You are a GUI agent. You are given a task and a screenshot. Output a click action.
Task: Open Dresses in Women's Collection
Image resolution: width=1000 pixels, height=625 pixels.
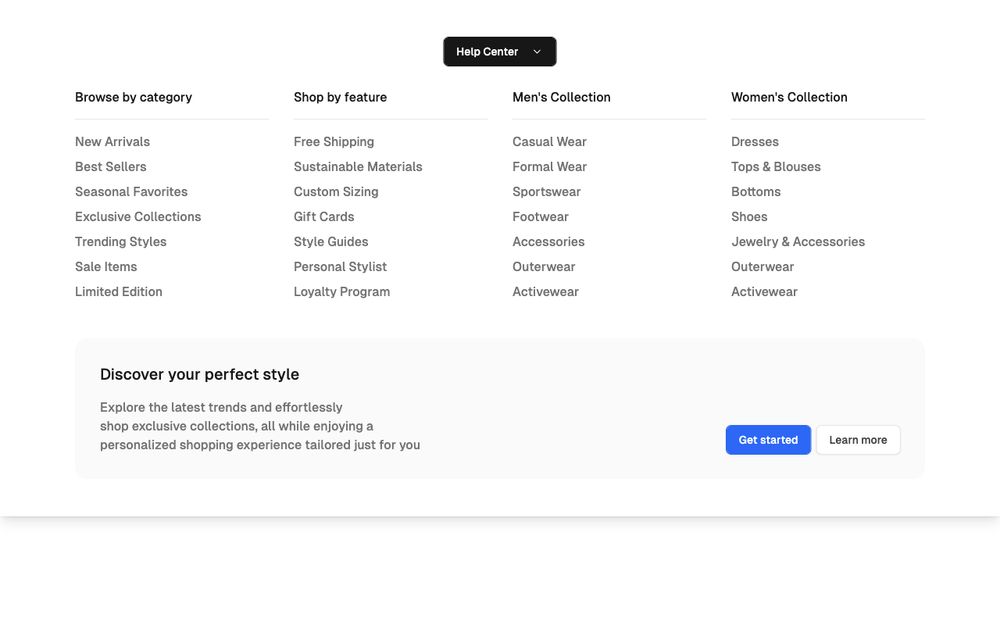point(754,142)
